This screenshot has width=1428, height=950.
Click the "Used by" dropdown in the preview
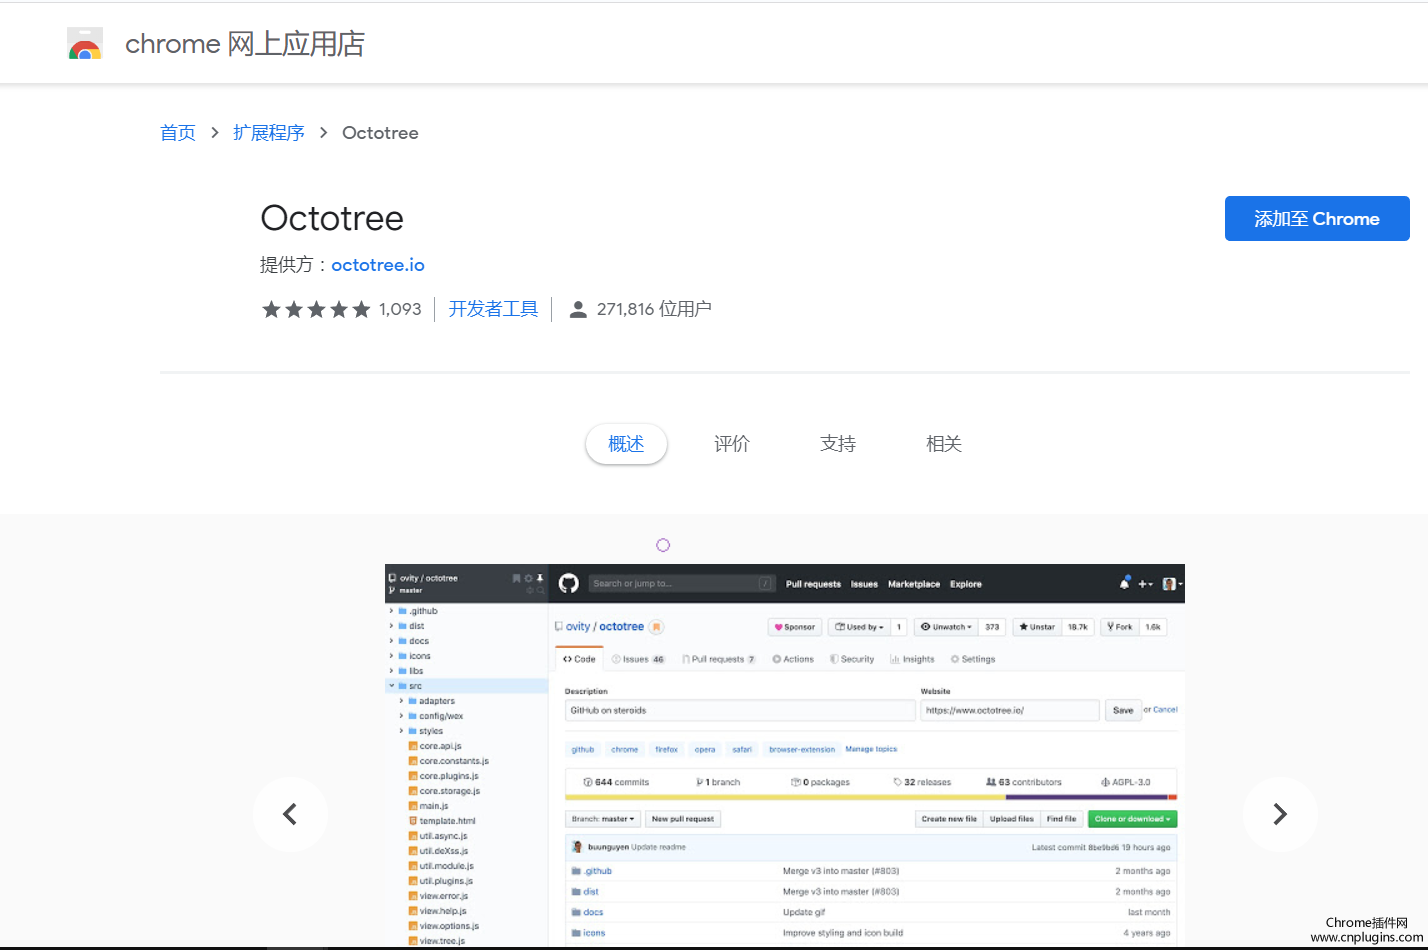tap(860, 627)
